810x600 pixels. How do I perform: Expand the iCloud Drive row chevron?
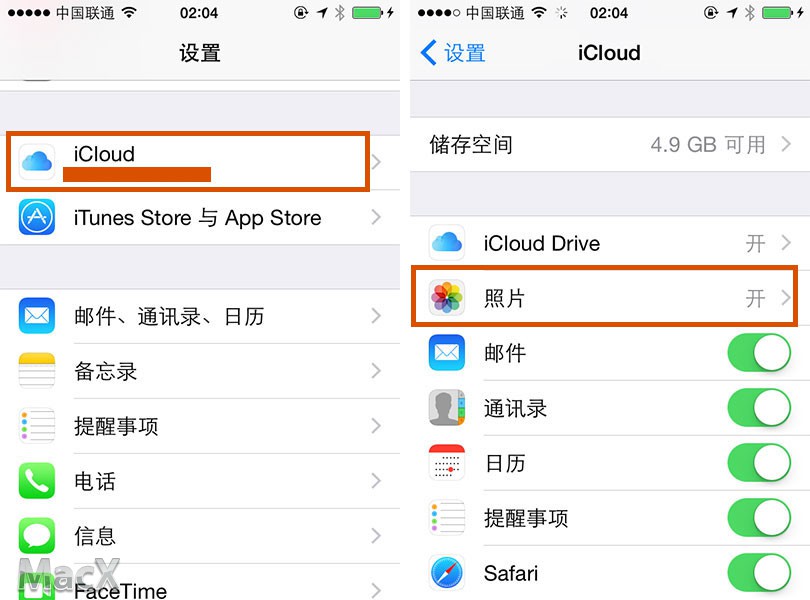786,242
